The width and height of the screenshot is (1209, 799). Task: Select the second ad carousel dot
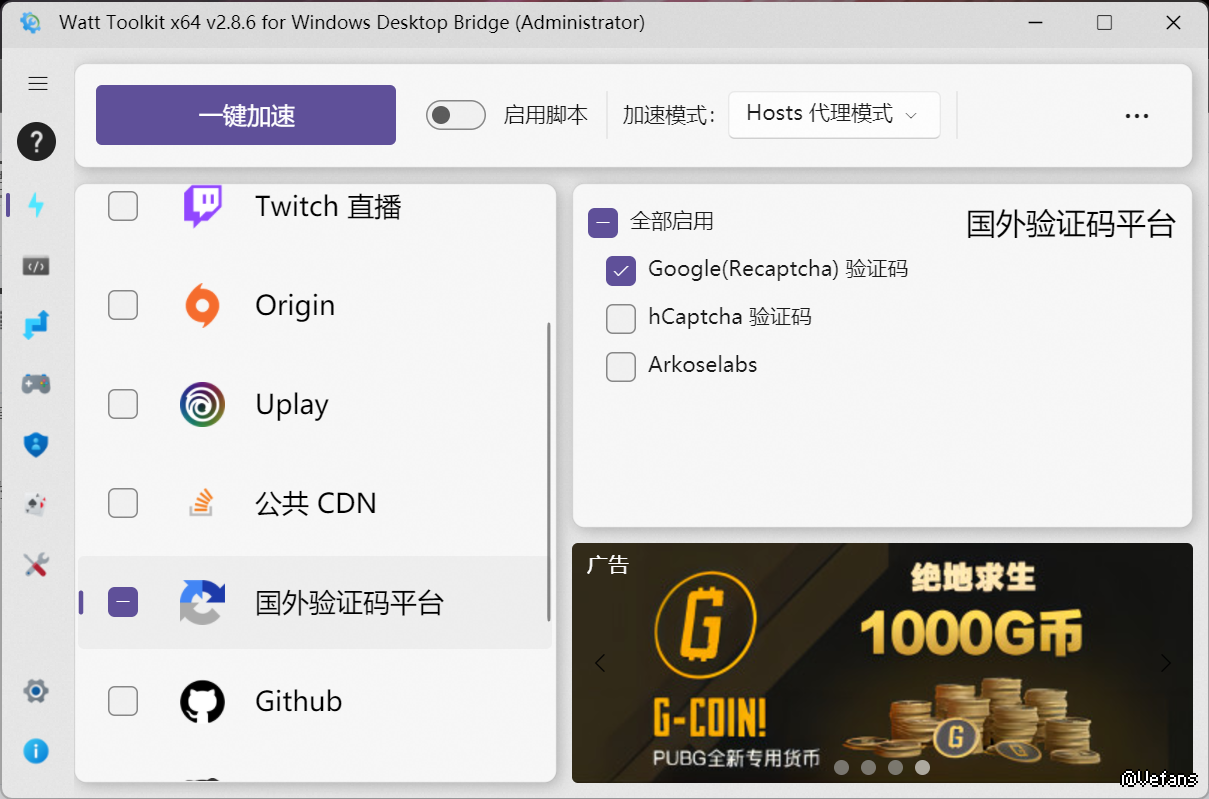(x=868, y=767)
